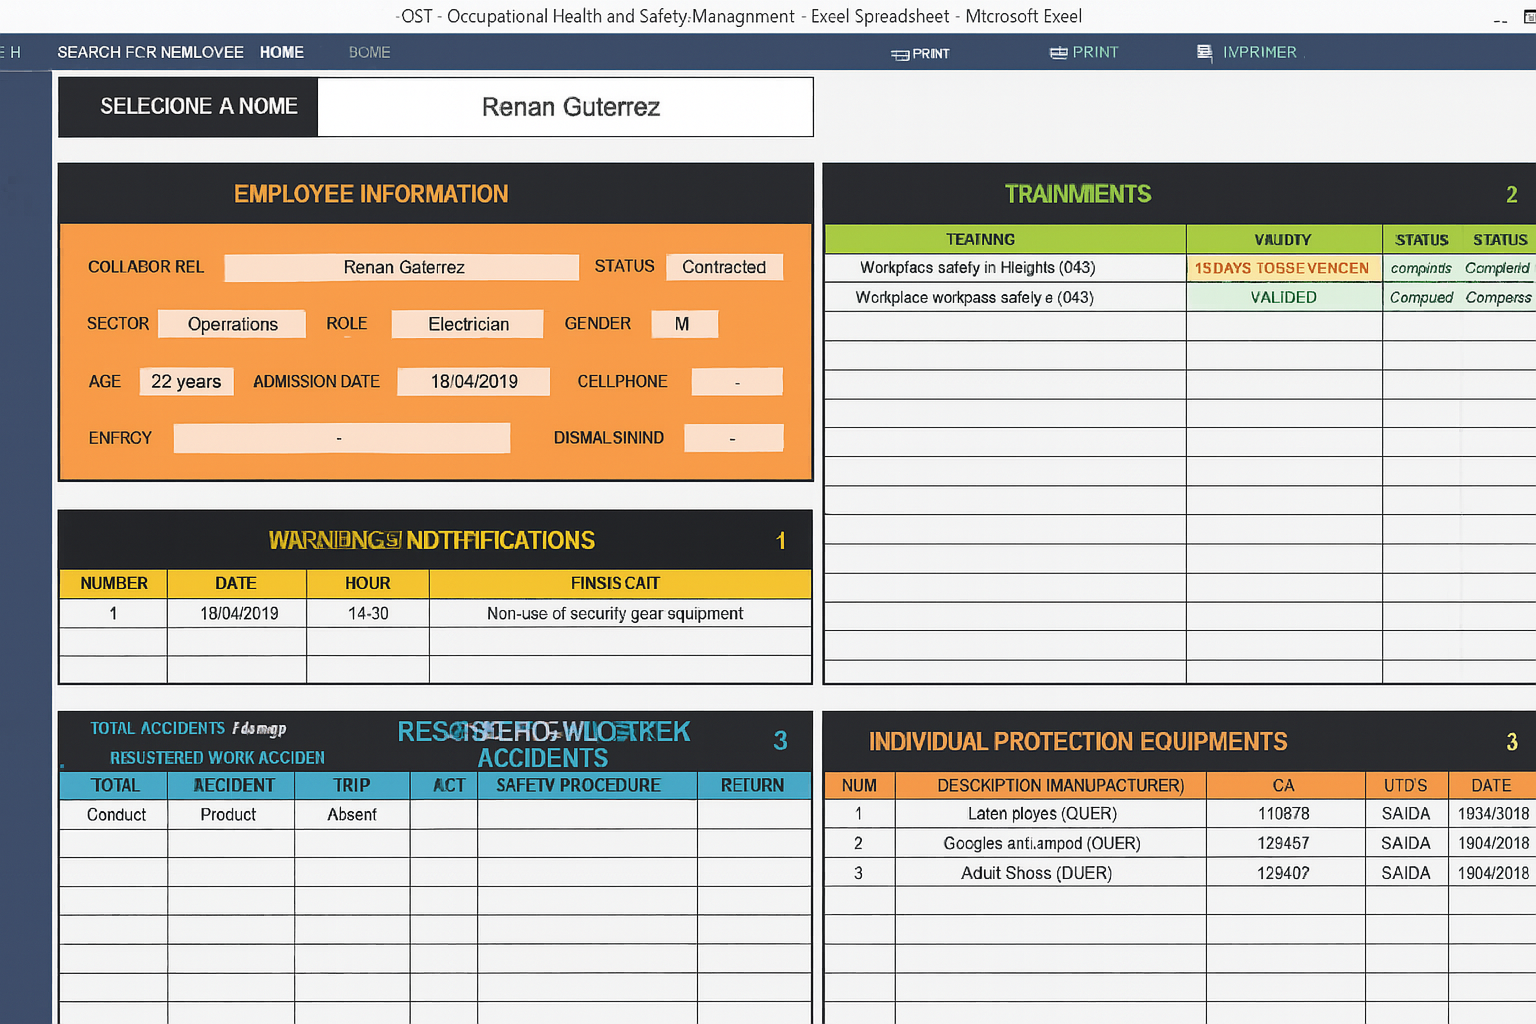Click the white PRINT printer icon
This screenshot has width=1536, height=1024.
tap(900, 54)
